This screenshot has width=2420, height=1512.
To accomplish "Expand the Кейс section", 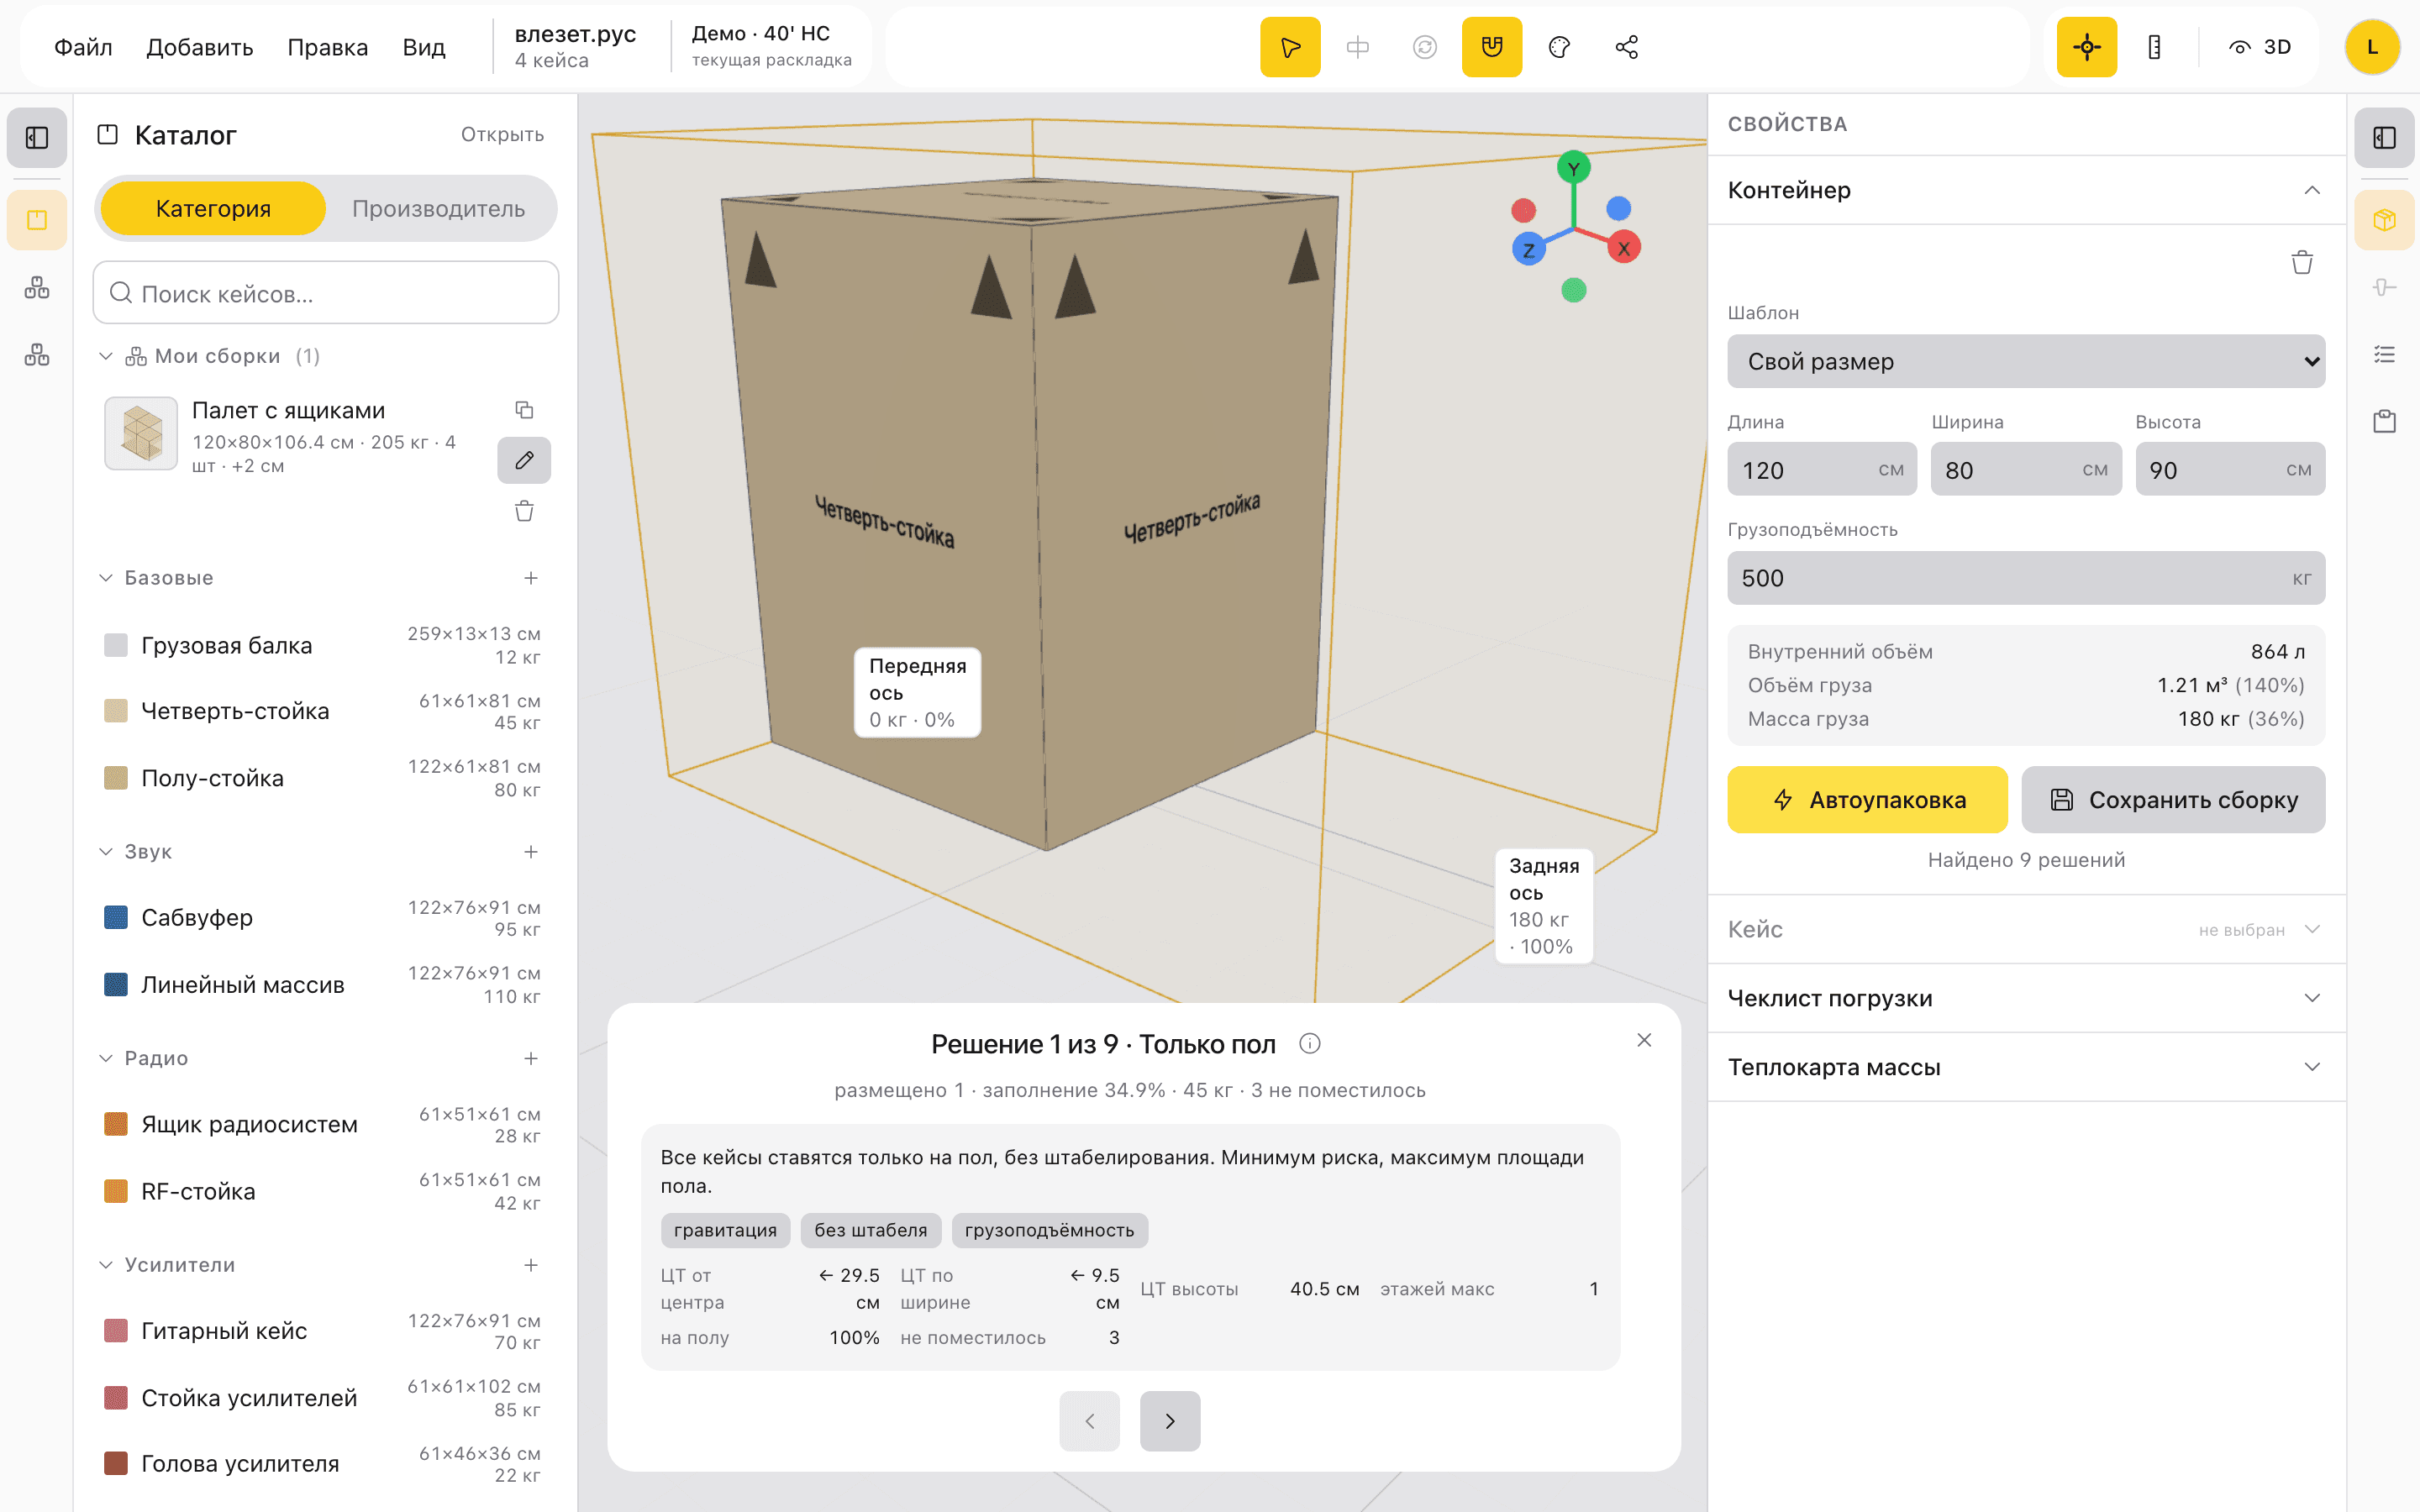I will pos(2026,929).
